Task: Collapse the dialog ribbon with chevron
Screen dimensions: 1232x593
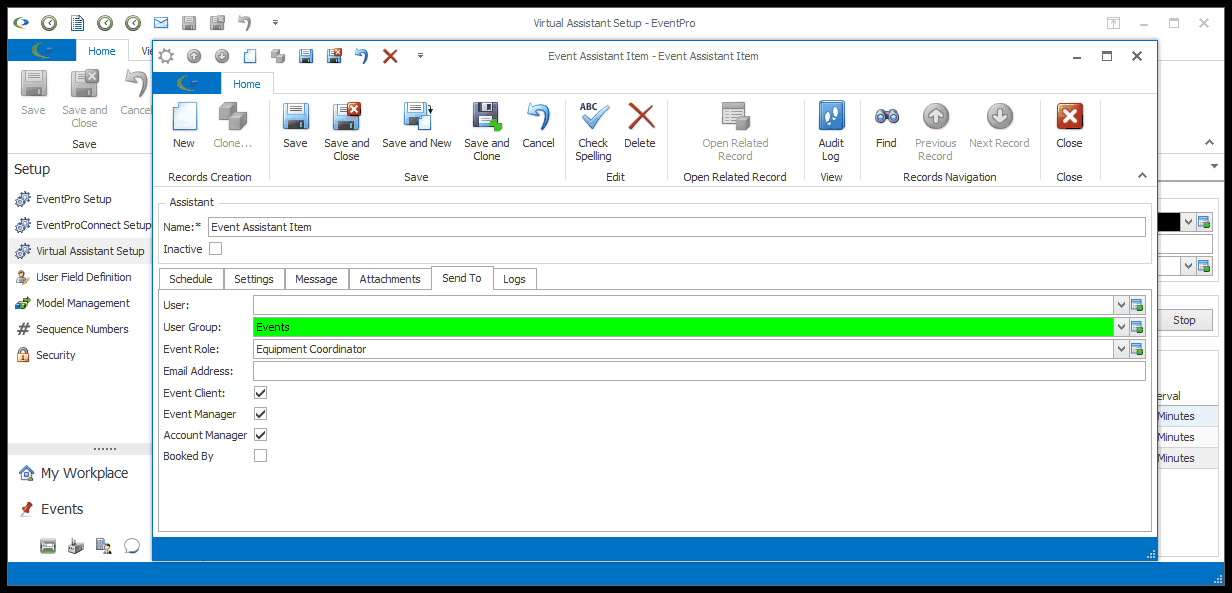Action: point(1142,176)
